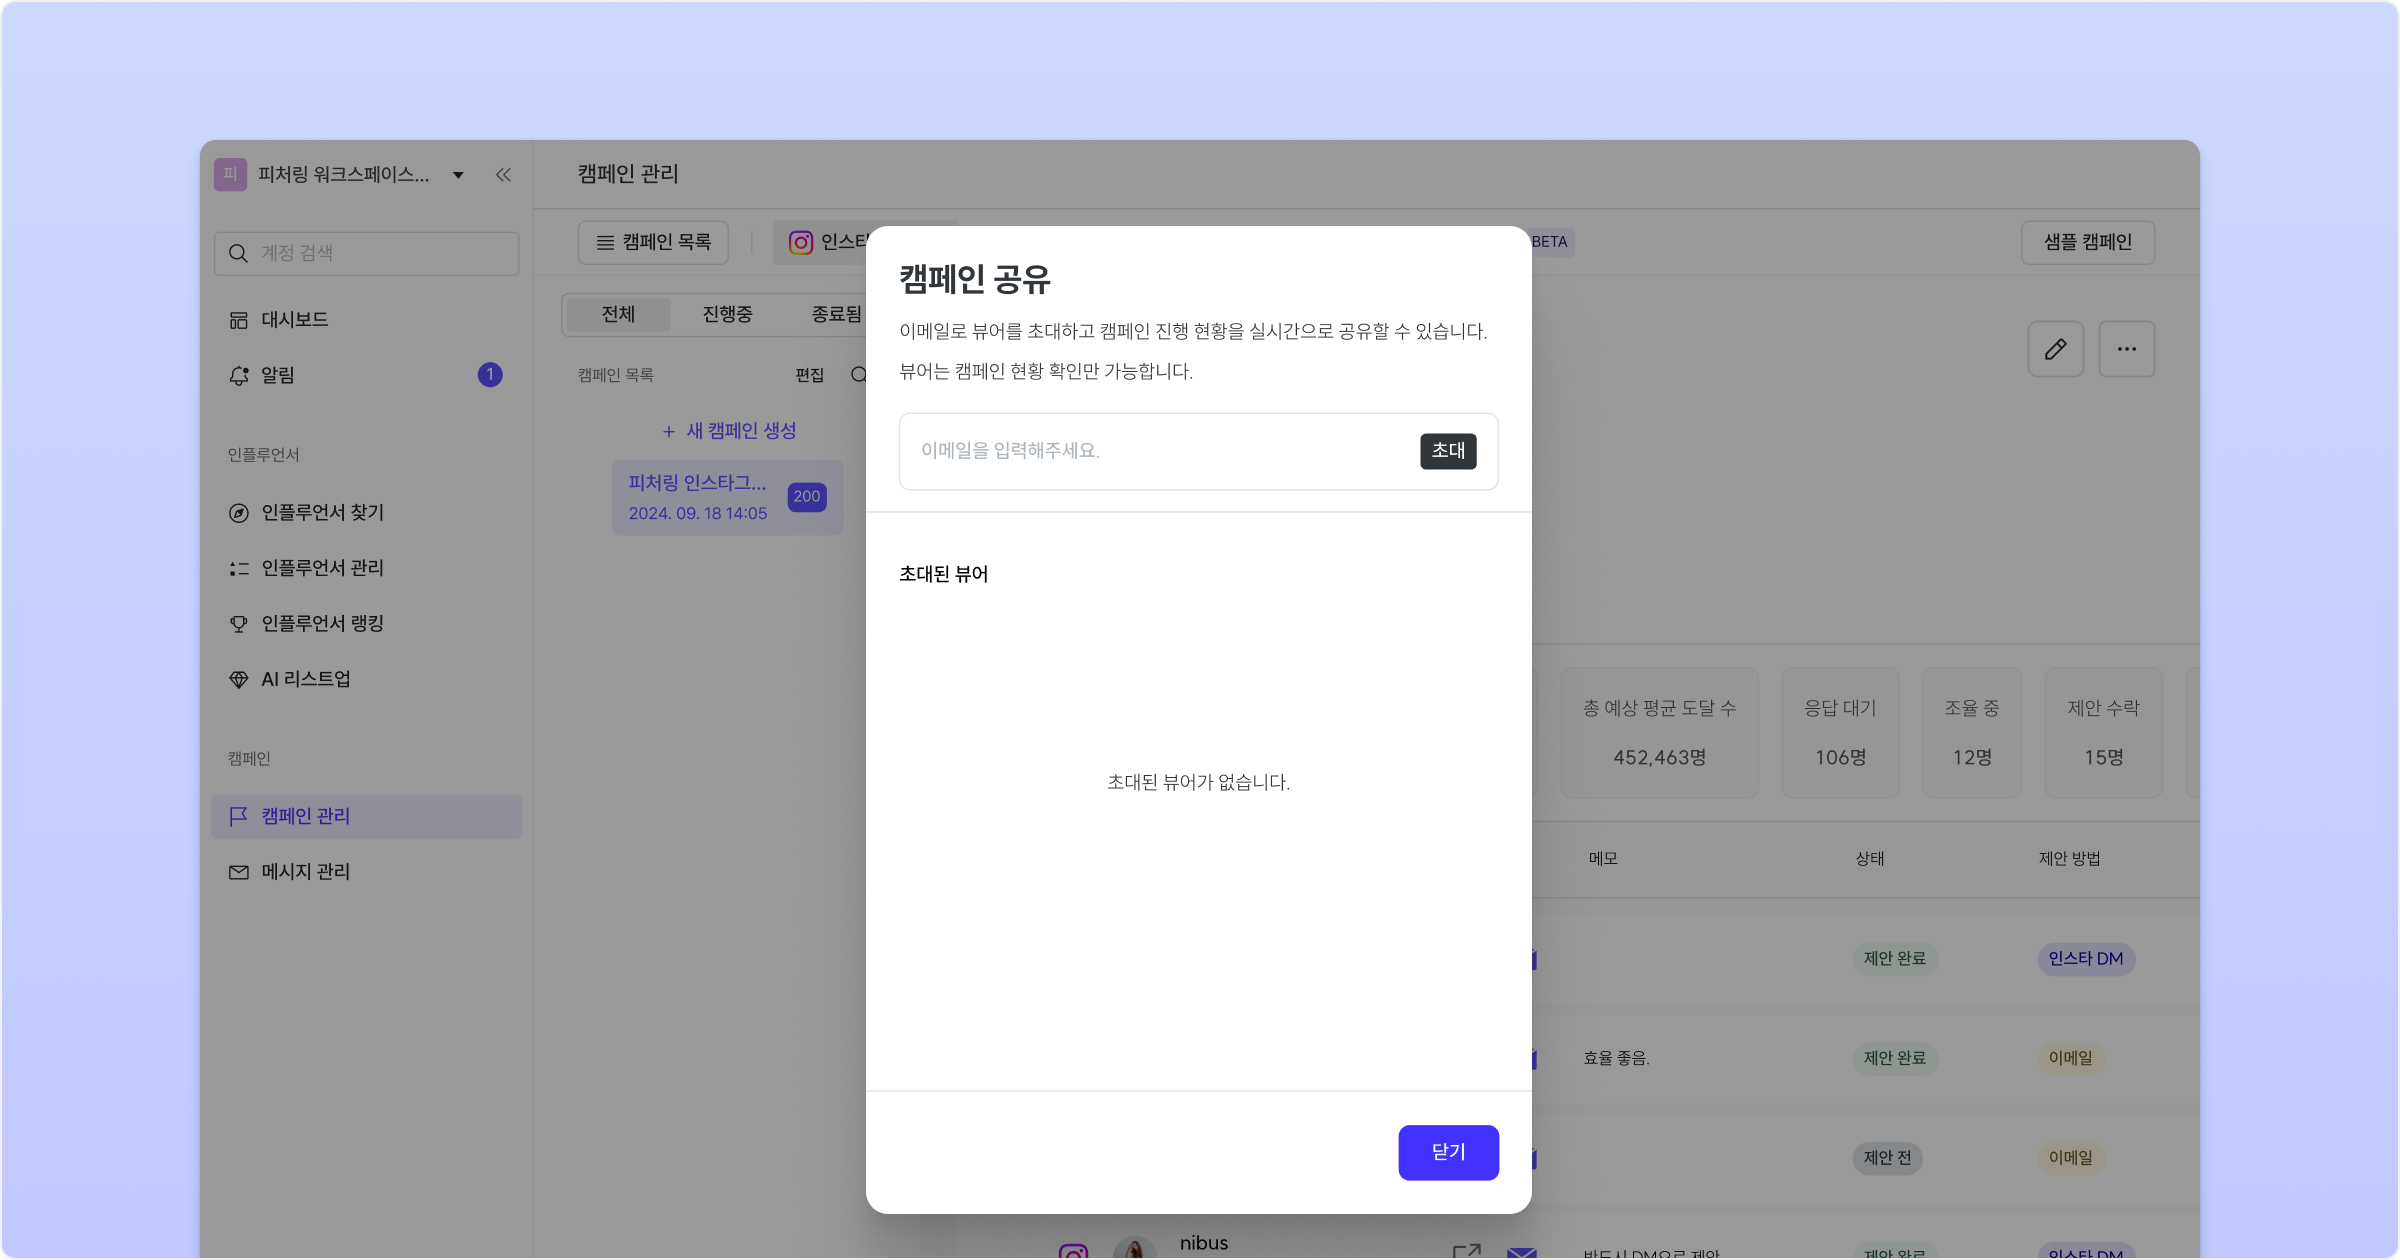The width and height of the screenshot is (2400, 1260).
Task: Click the 캠페인 목록 list button
Action: click(x=653, y=242)
